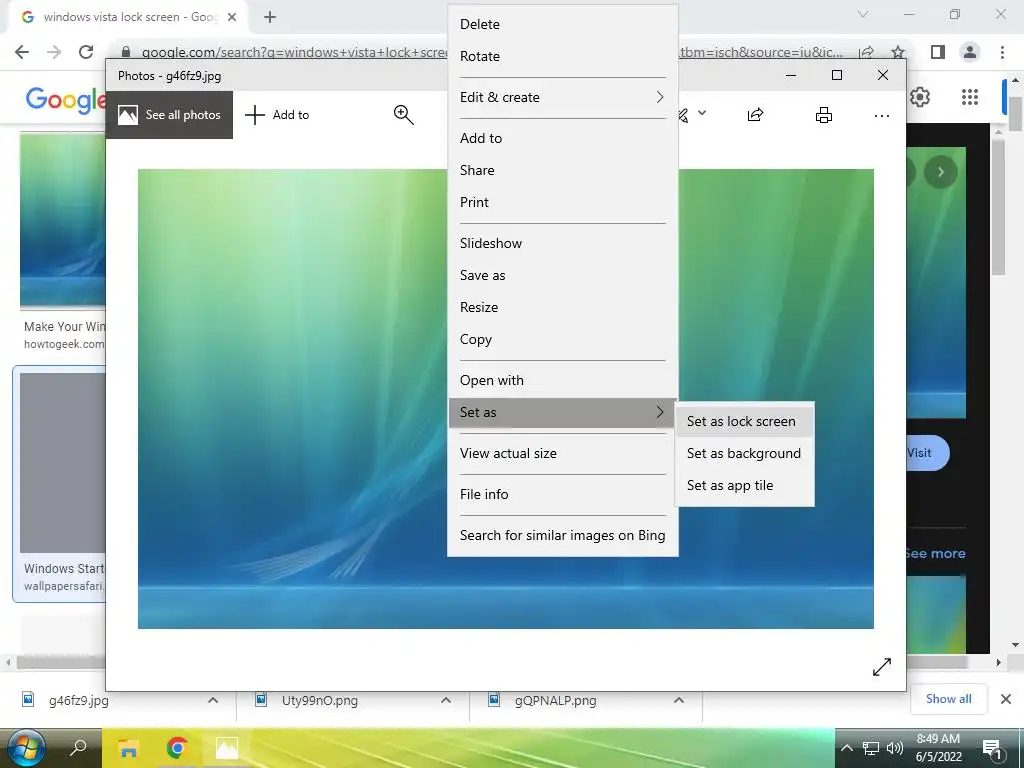
Task: Open a new Chrome tab with plus
Action: [x=270, y=18]
